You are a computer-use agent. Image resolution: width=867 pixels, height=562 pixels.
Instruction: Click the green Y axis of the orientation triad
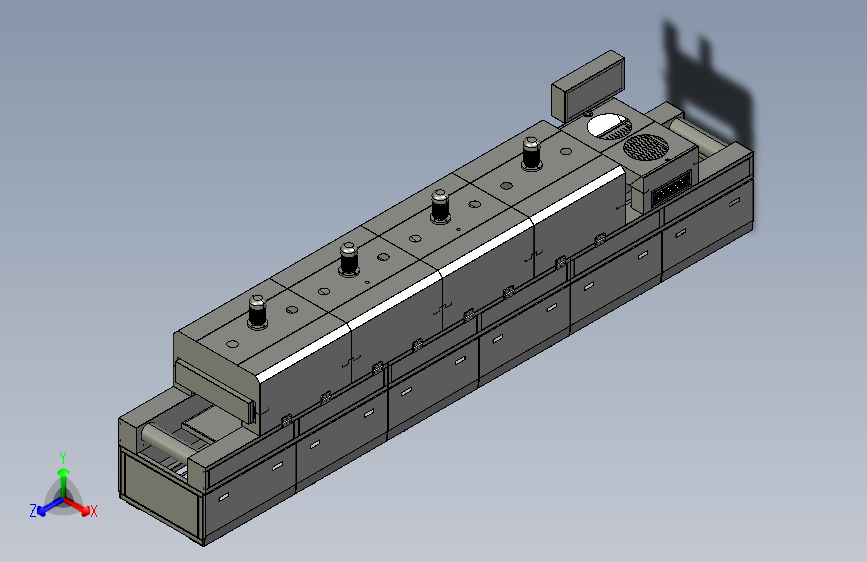tap(64, 482)
